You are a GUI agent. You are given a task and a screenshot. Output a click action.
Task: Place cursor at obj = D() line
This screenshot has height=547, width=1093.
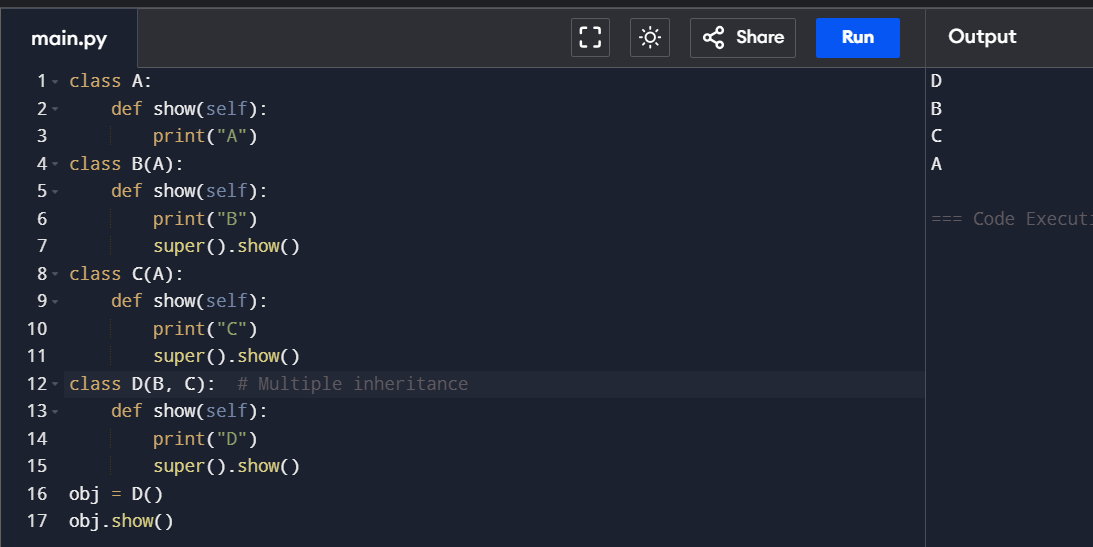tap(116, 494)
